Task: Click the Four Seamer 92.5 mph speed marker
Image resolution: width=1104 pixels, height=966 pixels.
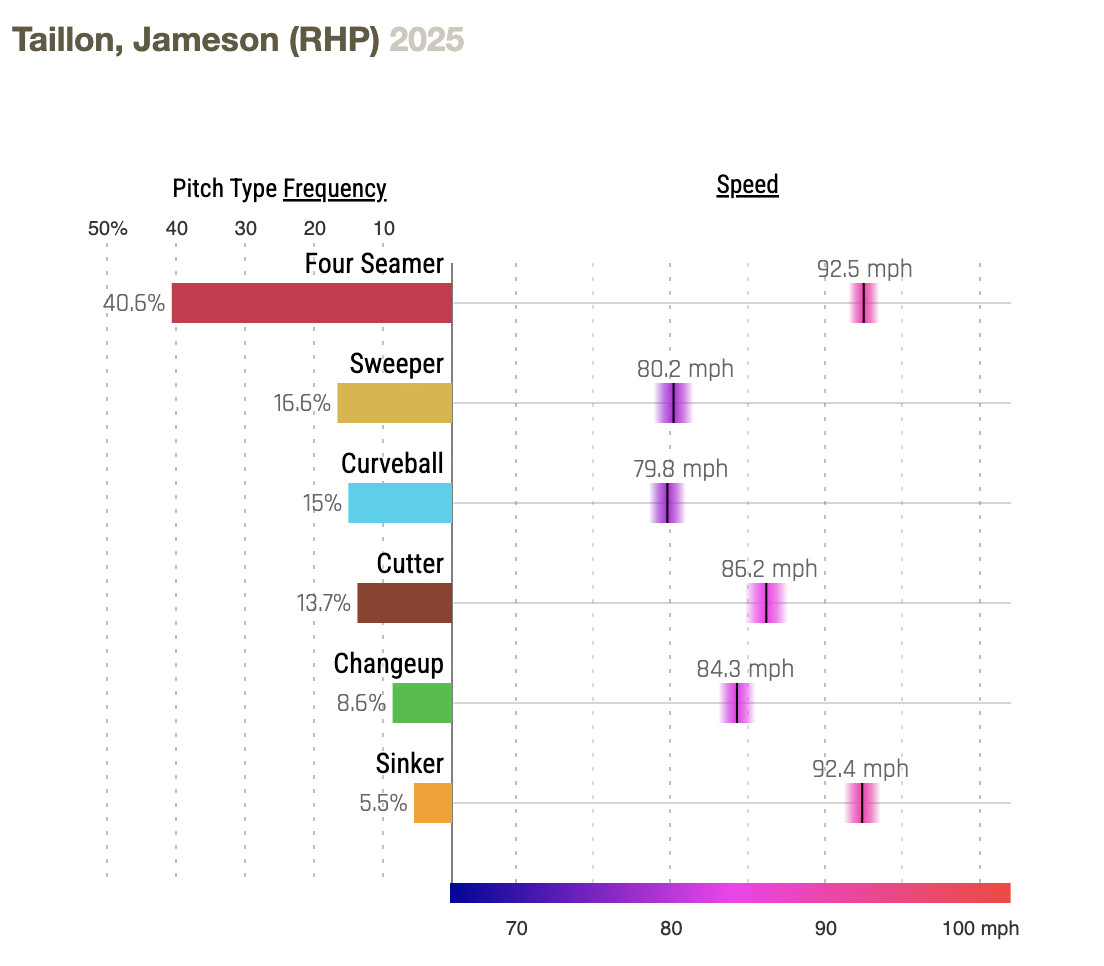Action: (864, 303)
